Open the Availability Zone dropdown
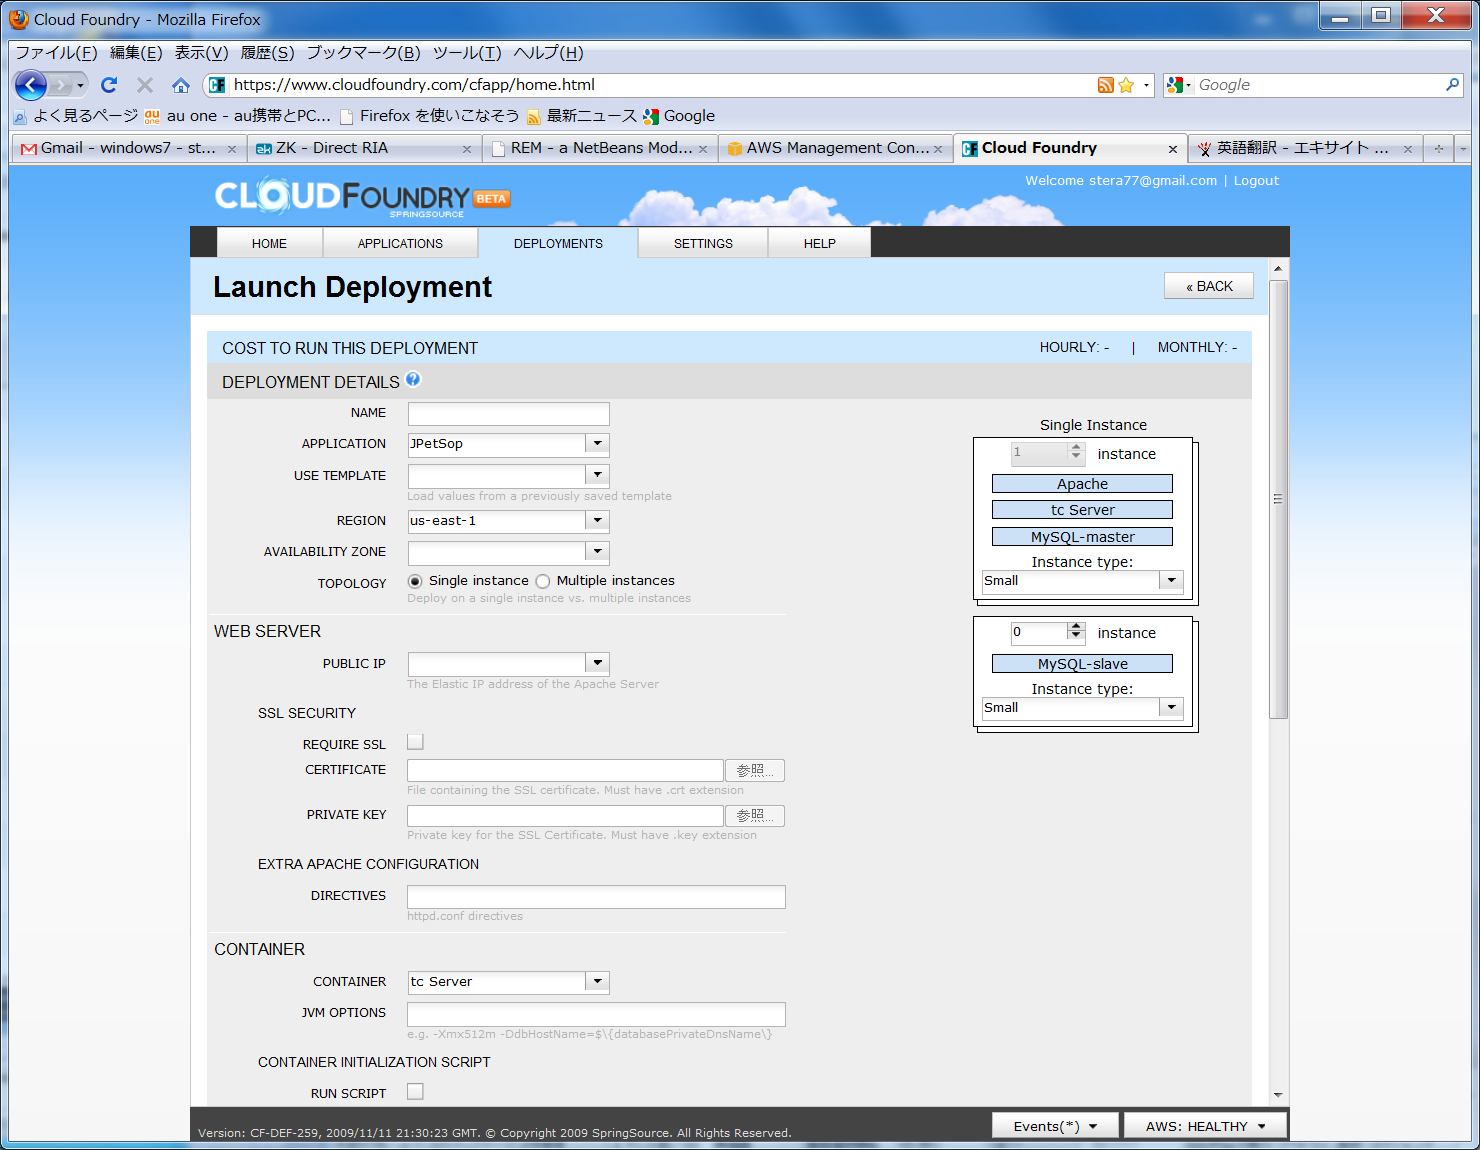1480x1150 pixels. click(x=508, y=552)
